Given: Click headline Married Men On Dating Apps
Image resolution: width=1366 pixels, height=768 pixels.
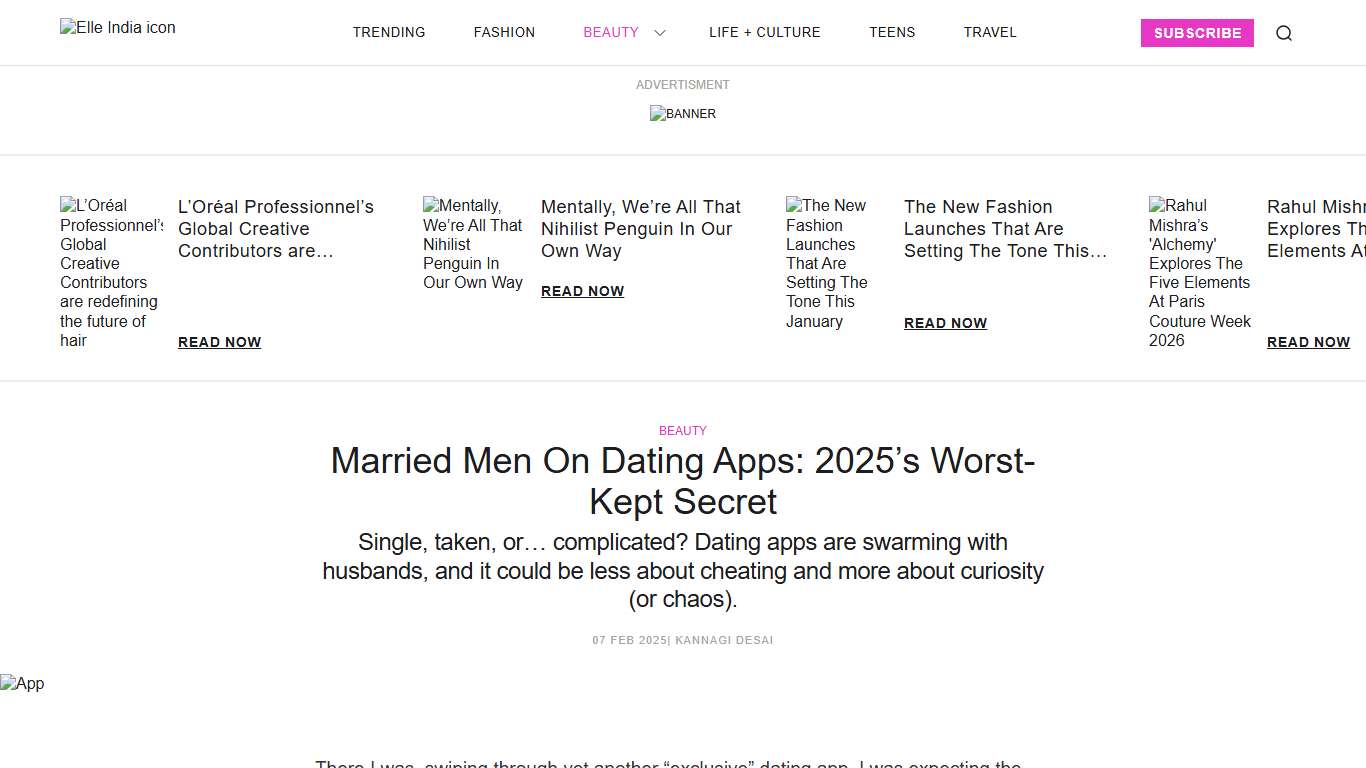Looking at the screenshot, I should tap(683, 481).
